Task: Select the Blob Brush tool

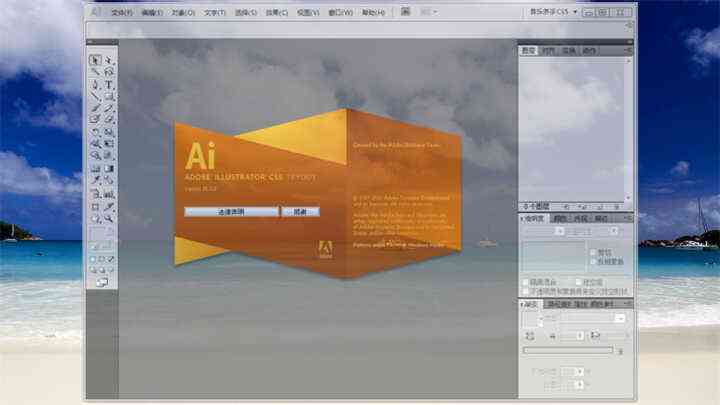Action: coord(96,120)
